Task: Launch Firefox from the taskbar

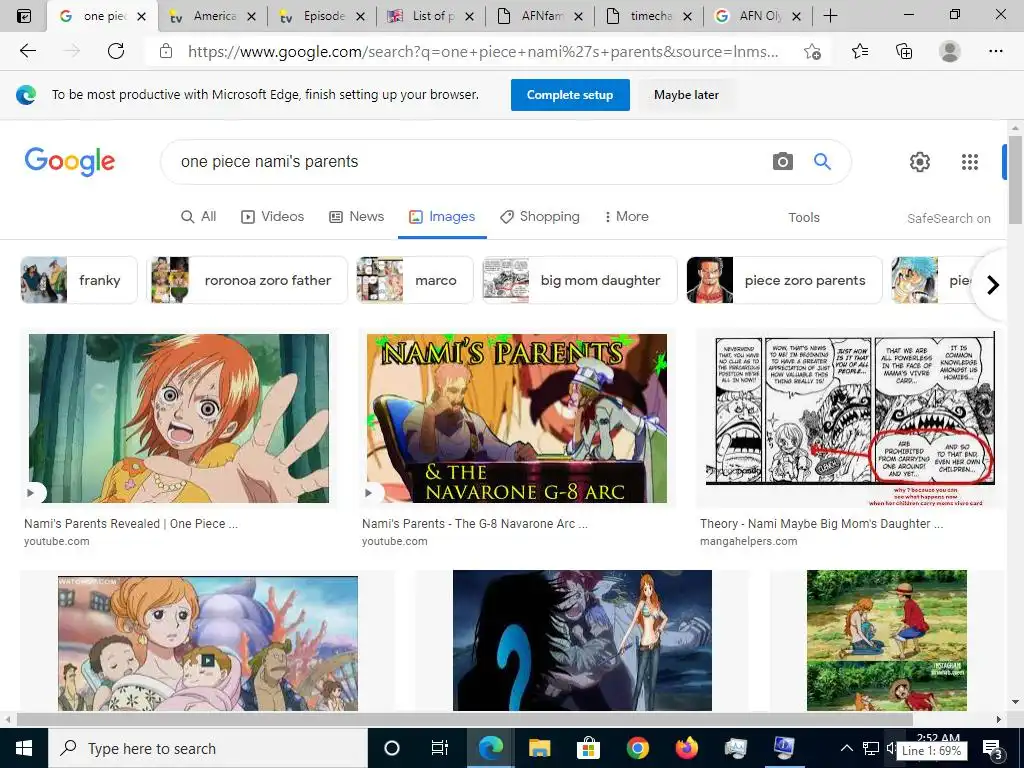Action: click(x=686, y=748)
